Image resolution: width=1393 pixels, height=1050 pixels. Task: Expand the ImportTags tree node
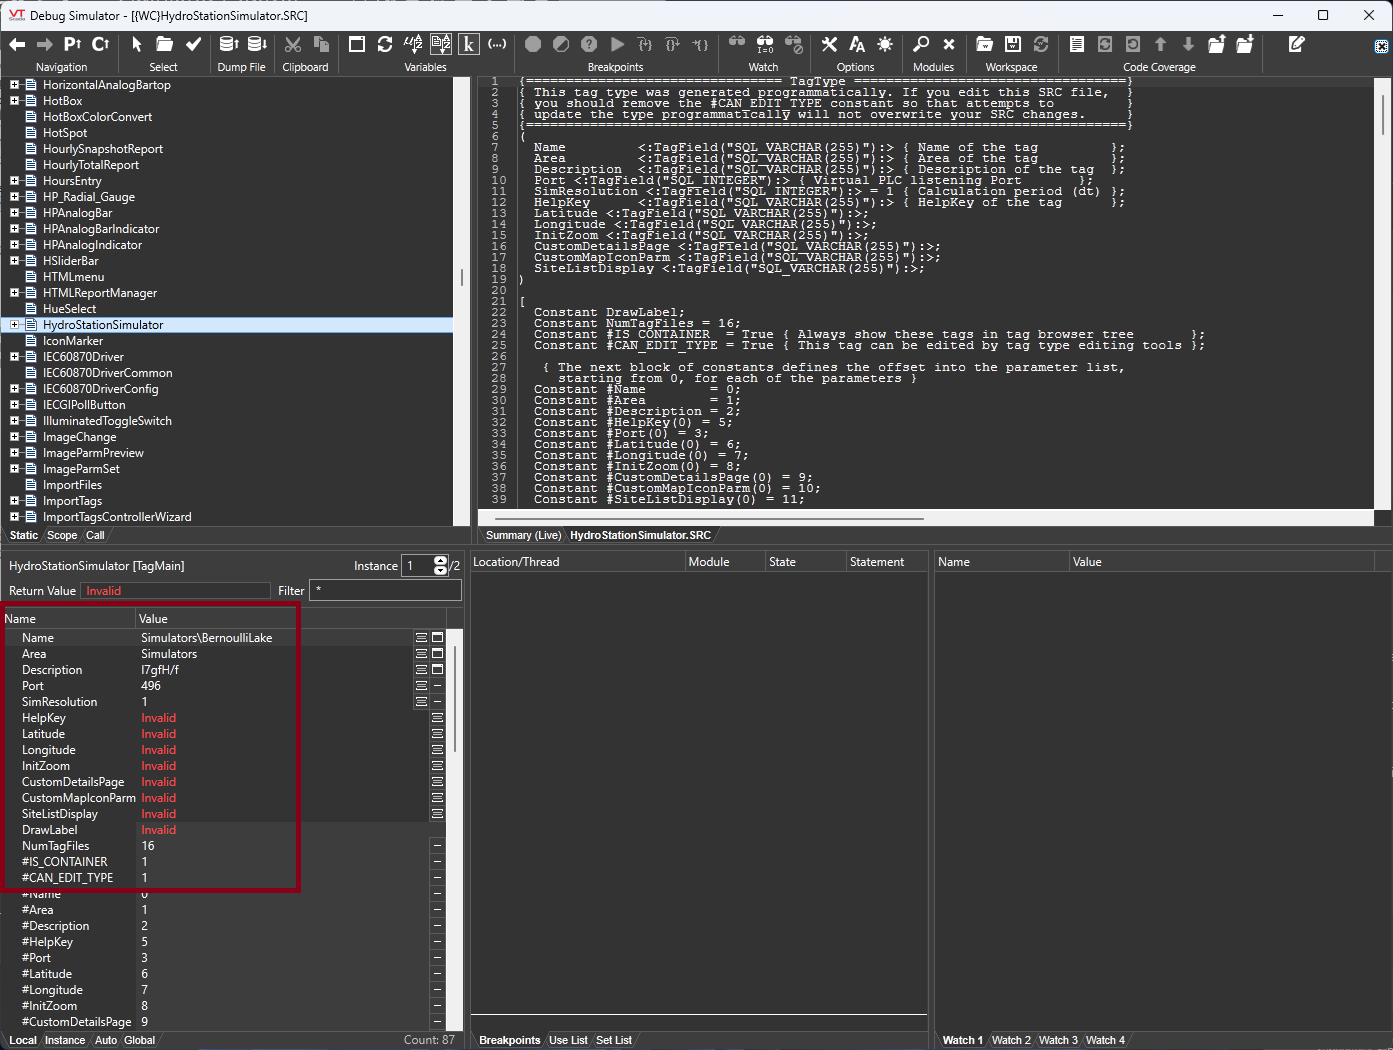pos(15,501)
